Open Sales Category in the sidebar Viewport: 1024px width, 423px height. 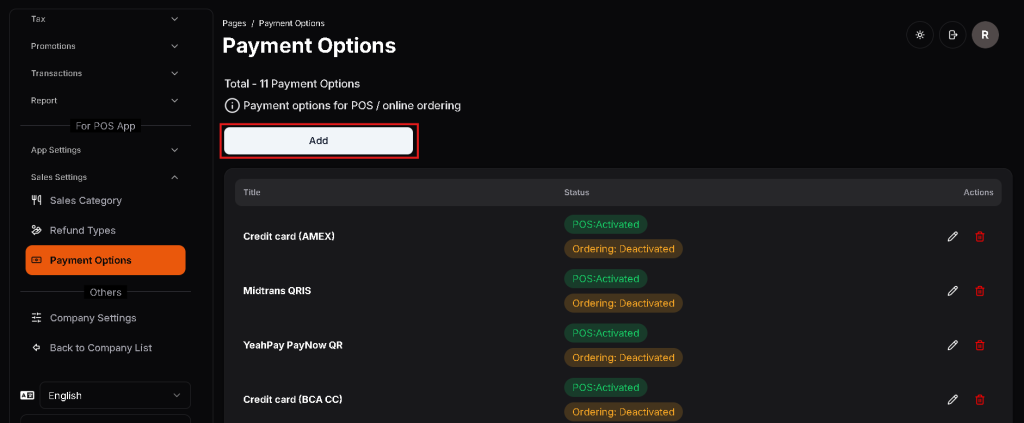point(85,200)
